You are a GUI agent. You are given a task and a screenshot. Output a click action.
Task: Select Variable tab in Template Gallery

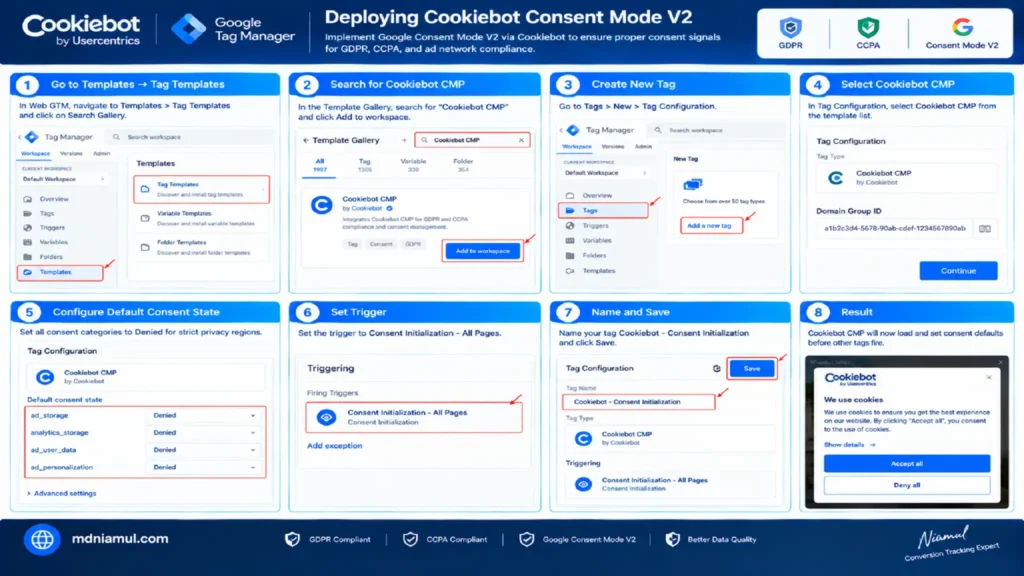pos(413,165)
